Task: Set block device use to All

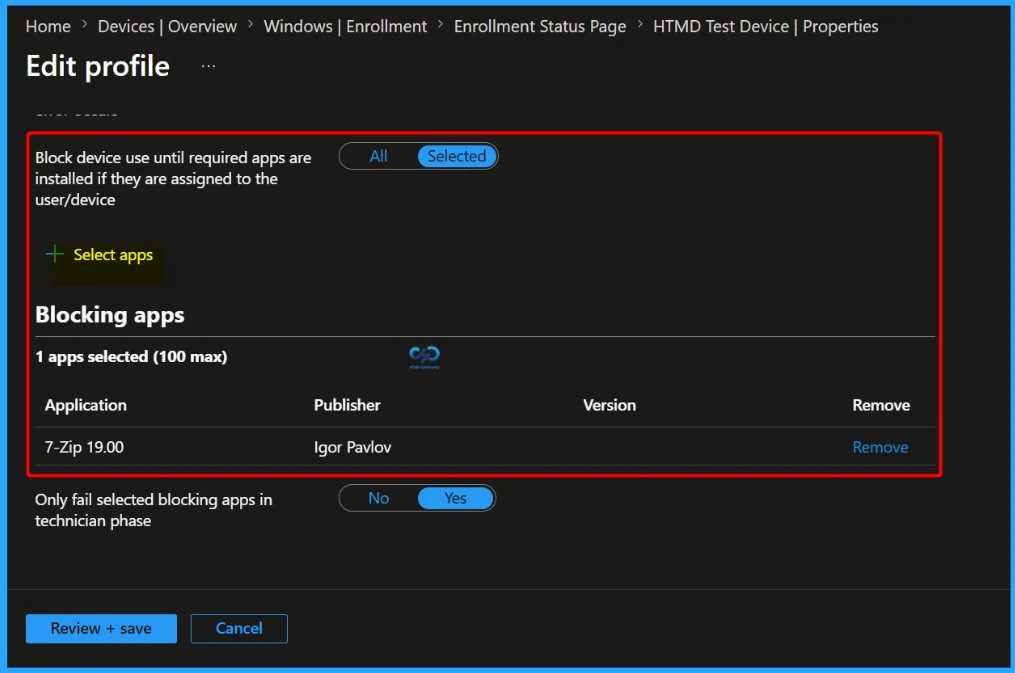Action: [x=379, y=156]
